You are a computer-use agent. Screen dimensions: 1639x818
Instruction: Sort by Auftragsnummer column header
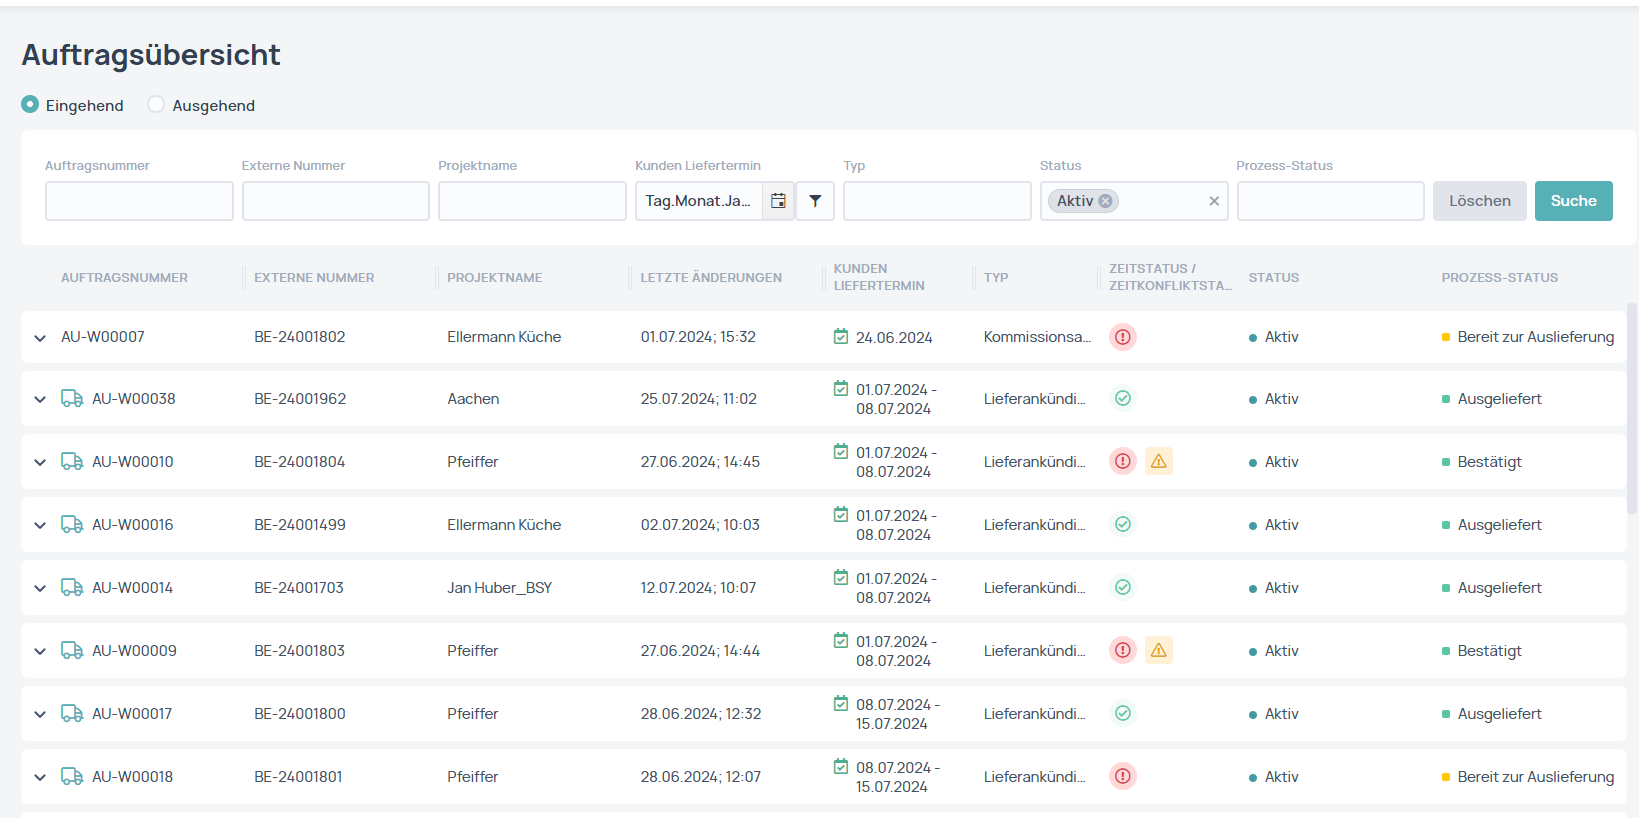124,278
